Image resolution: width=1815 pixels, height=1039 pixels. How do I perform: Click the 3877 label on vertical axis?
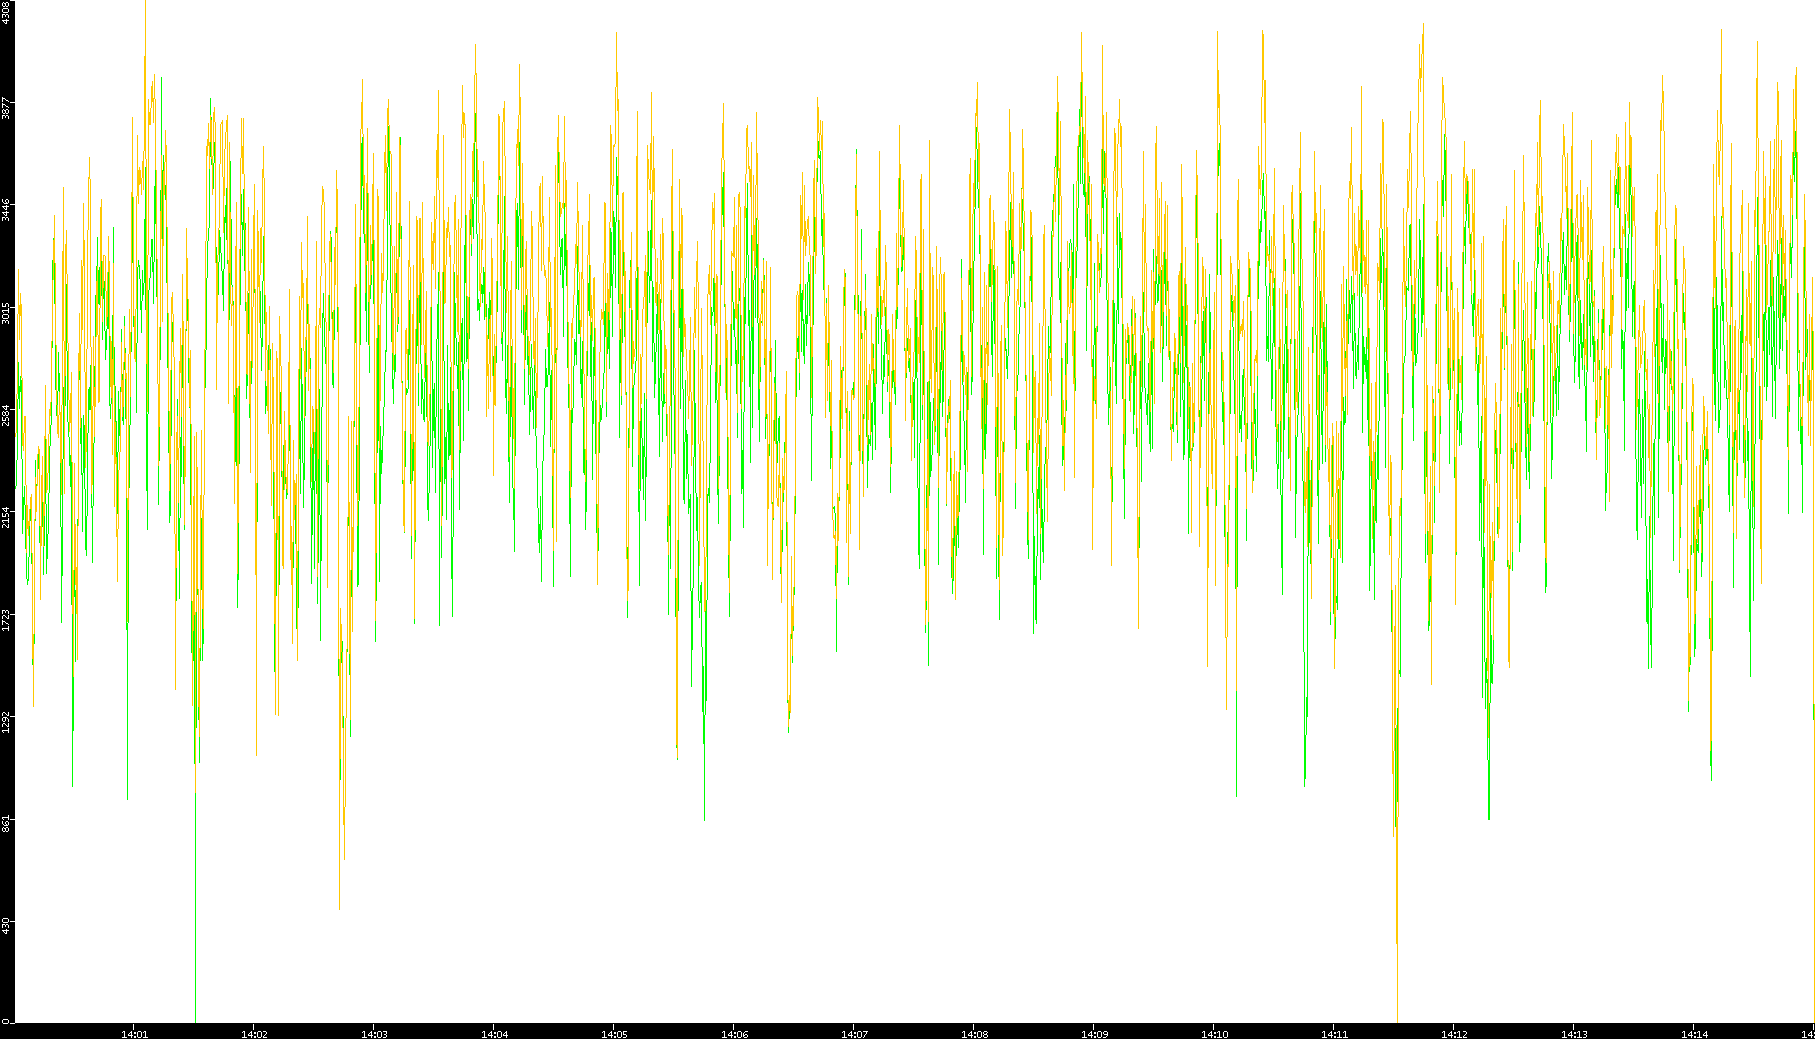tap(6, 108)
